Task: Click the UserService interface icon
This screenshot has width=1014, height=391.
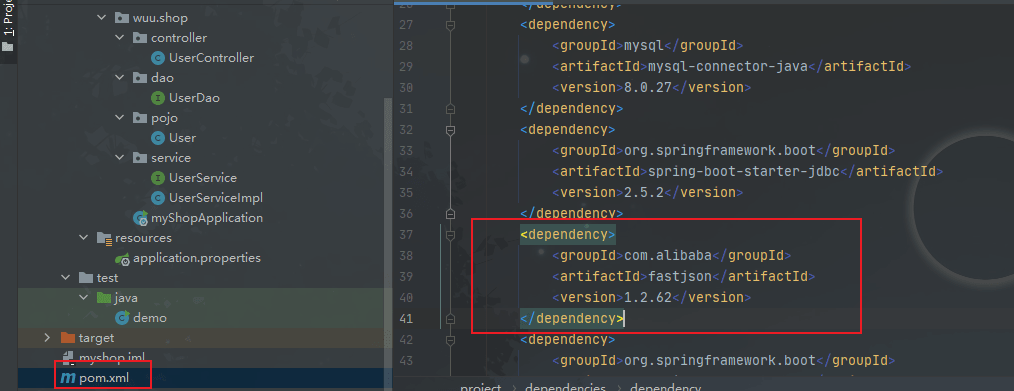Action: click(x=157, y=178)
